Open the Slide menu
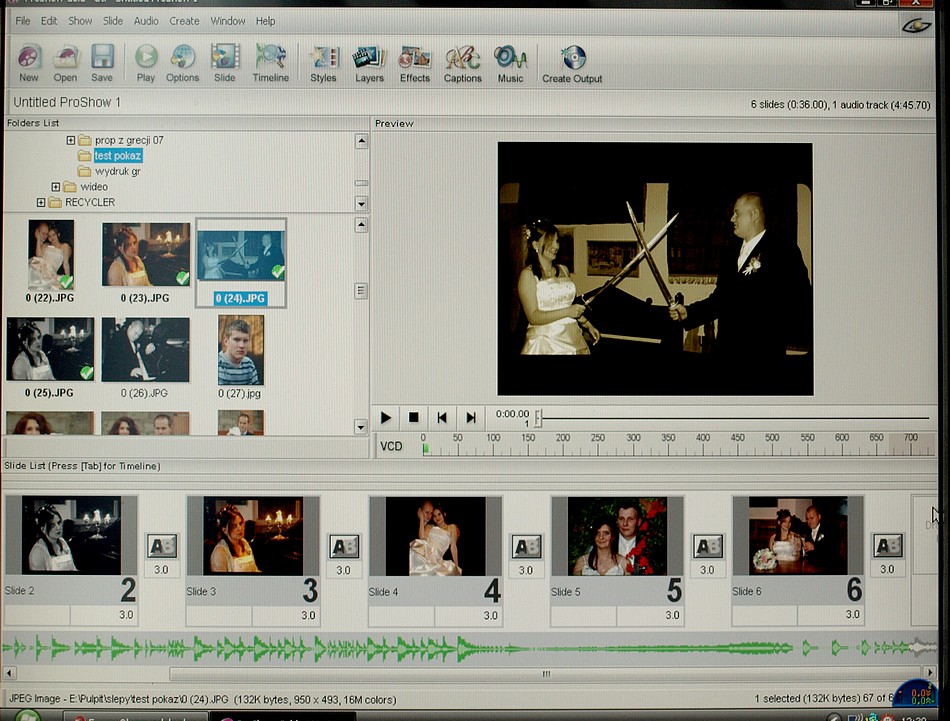950x721 pixels. tap(113, 21)
